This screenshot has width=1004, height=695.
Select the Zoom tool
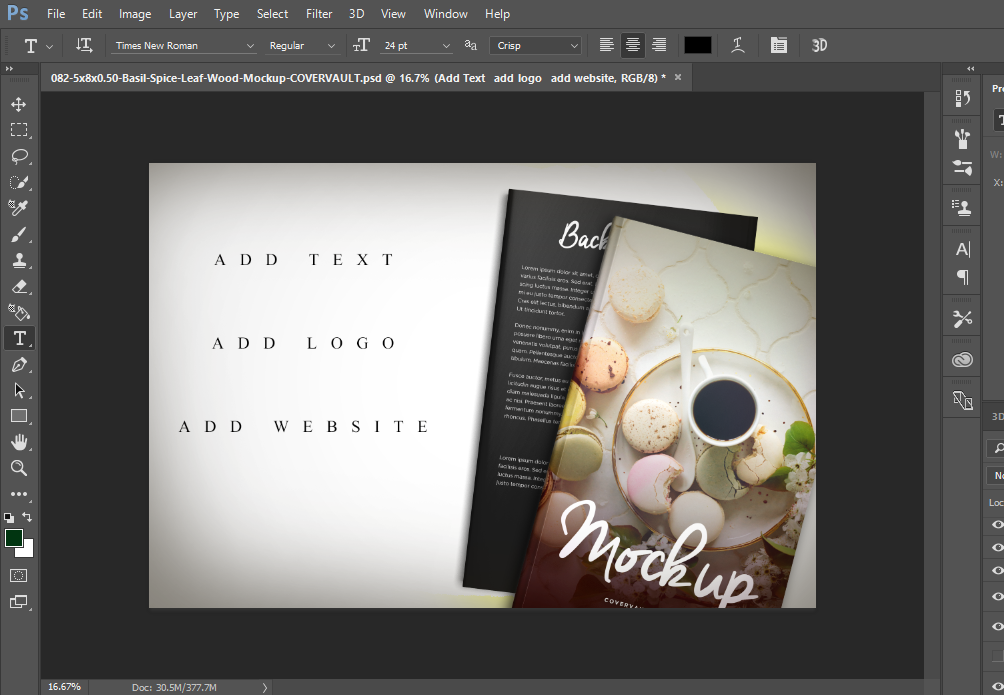coord(19,468)
